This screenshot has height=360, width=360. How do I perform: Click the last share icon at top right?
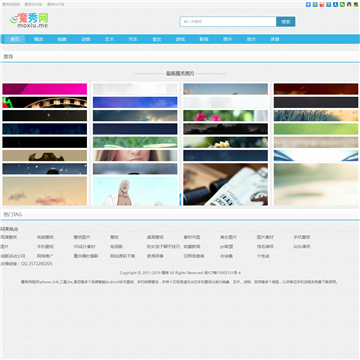click(356, 5)
